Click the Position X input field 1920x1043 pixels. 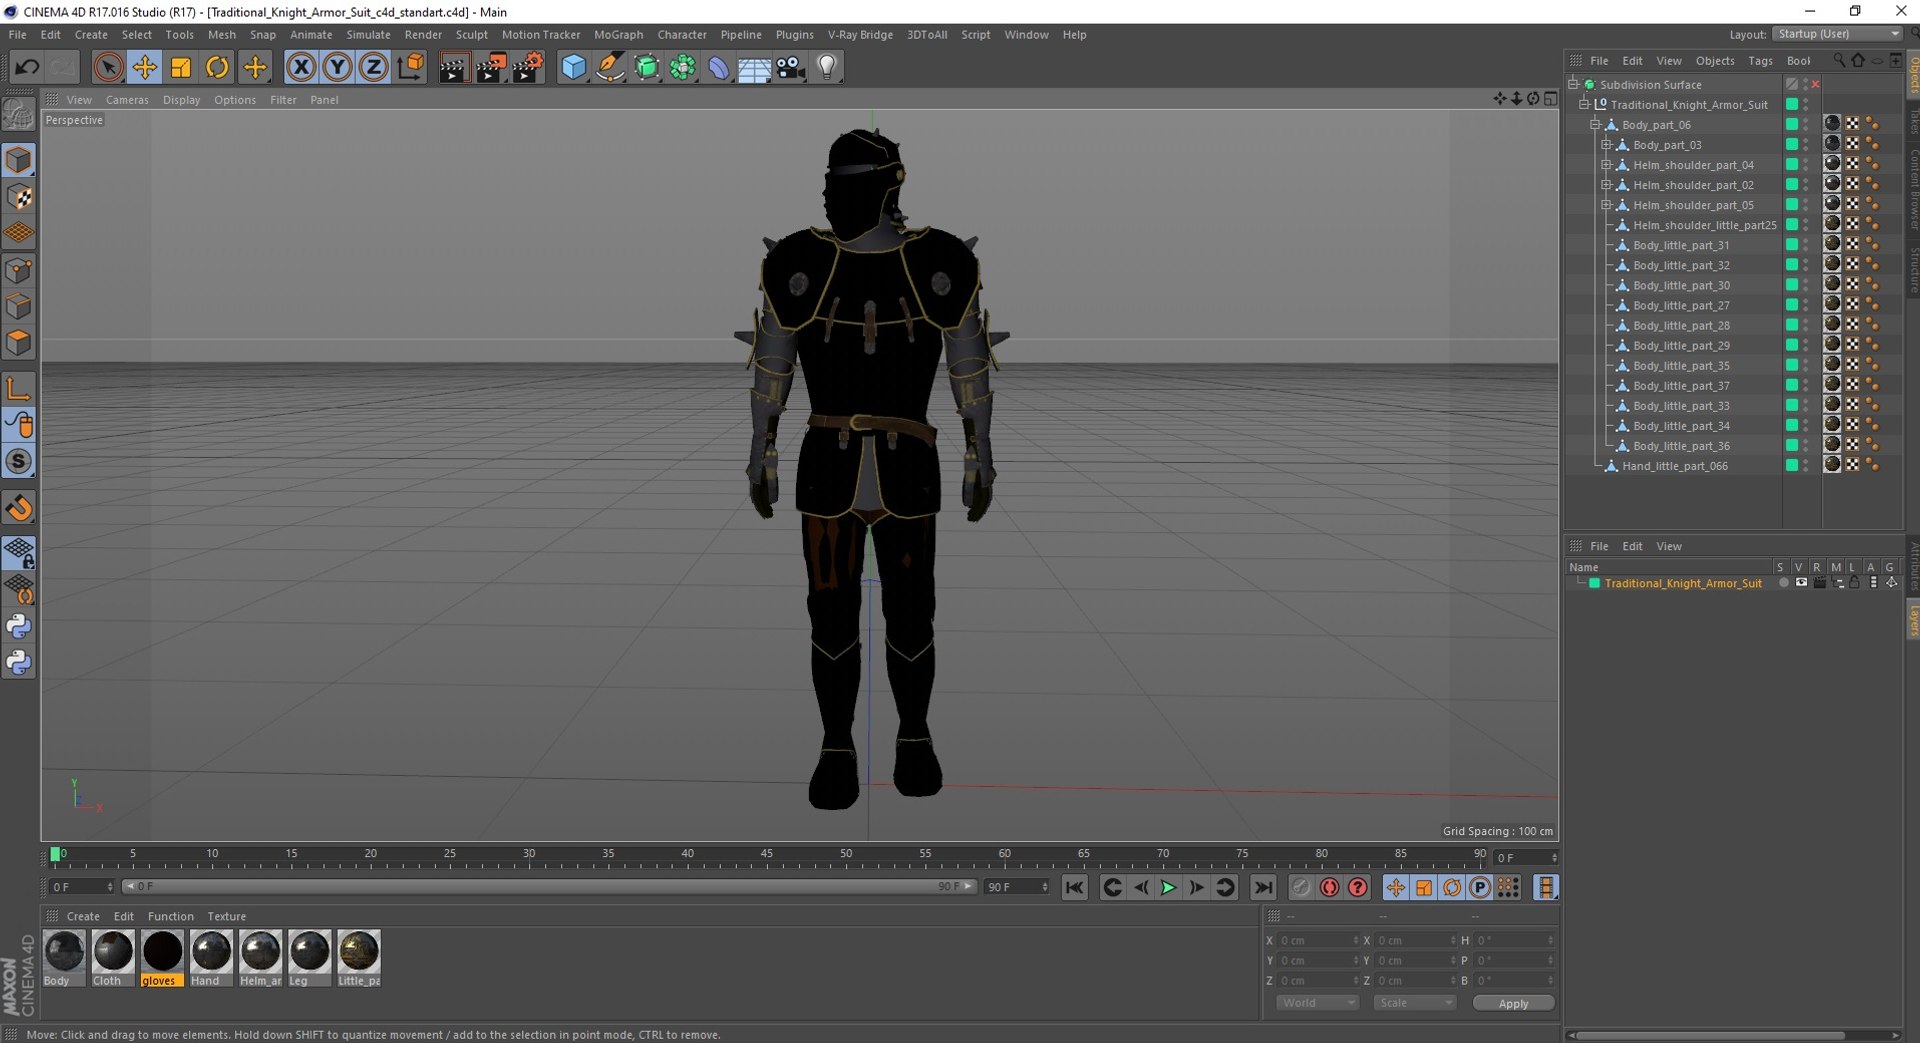pyautogui.click(x=1317, y=941)
